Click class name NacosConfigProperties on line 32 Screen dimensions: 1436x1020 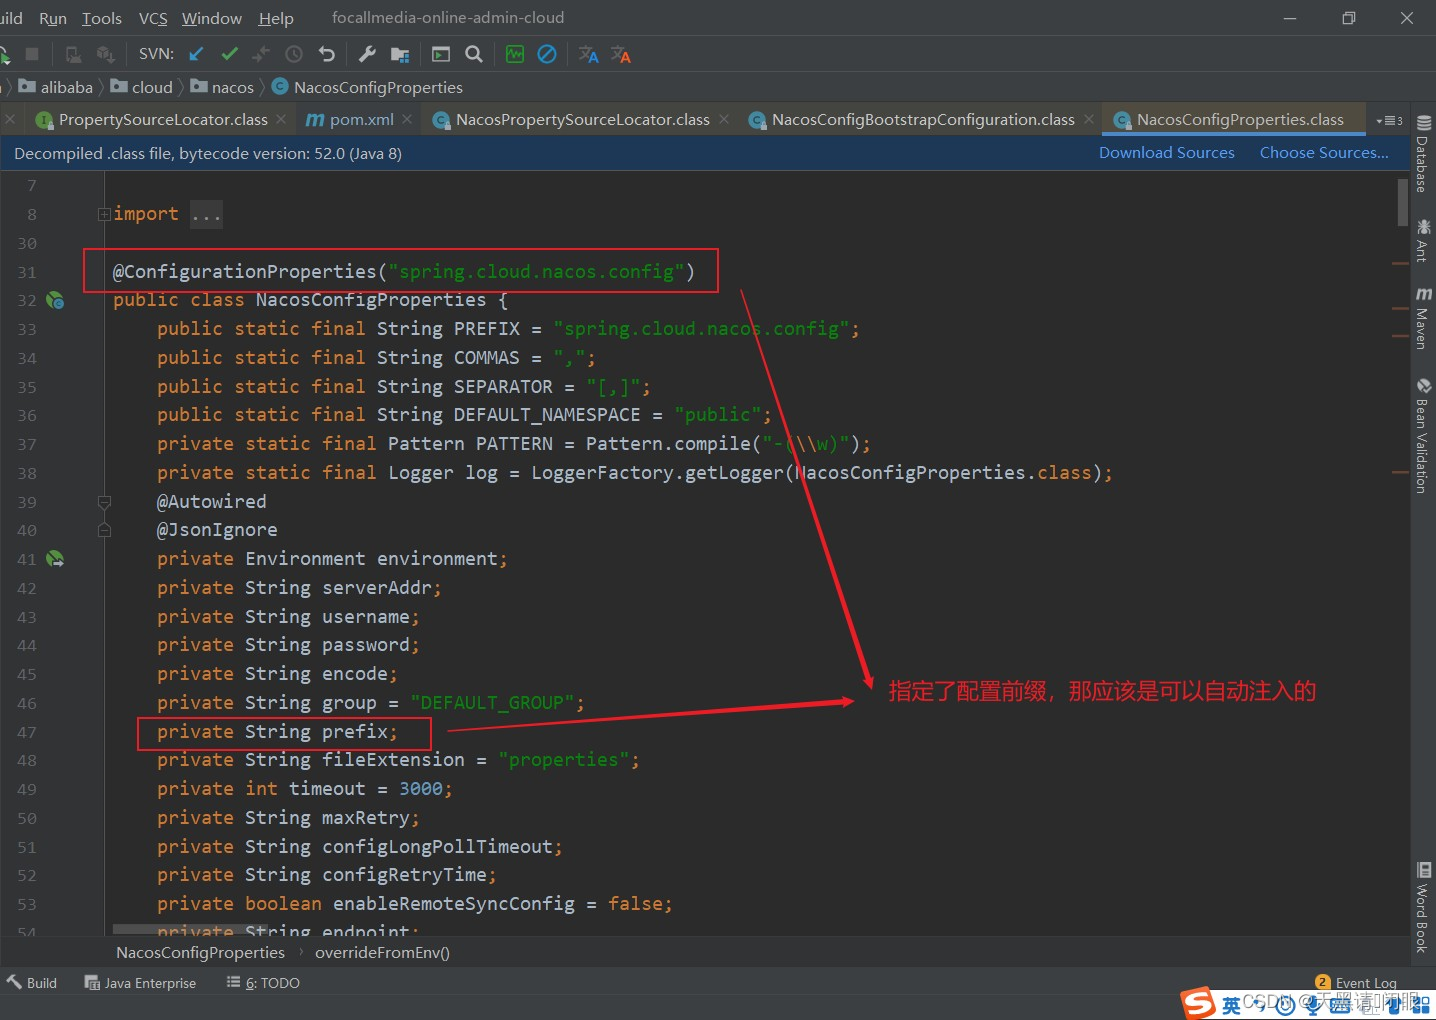tap(370, 300)
